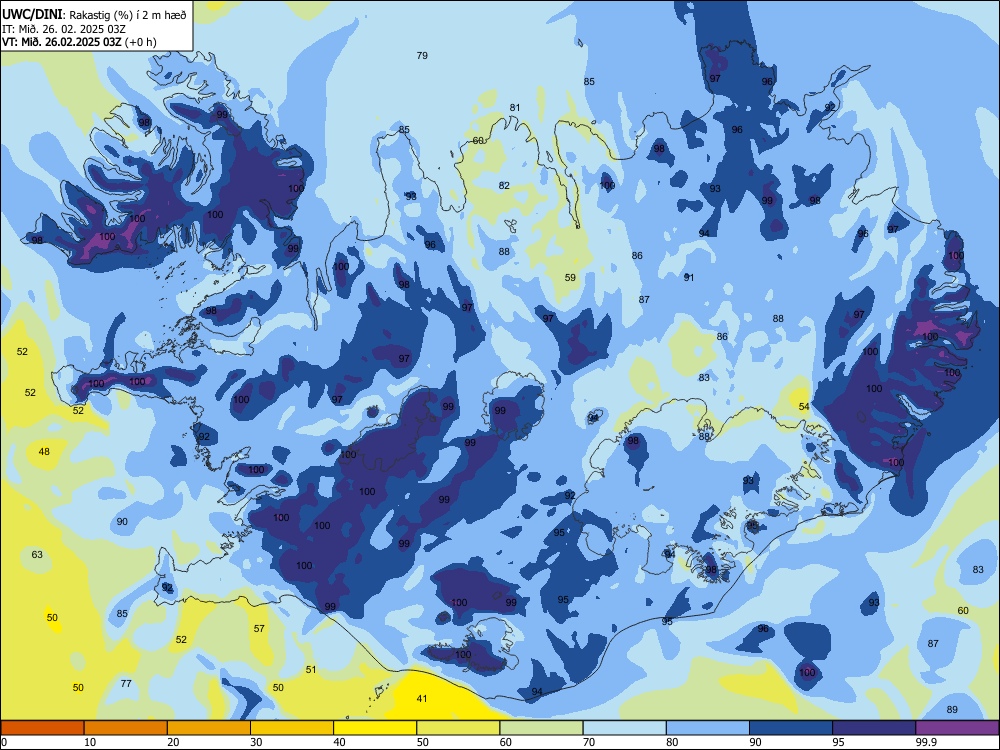Image resolution: width=1000 pixels, height=750 pixels.
Task: Click the legend tick label 99.9
Action: [925, 742]
